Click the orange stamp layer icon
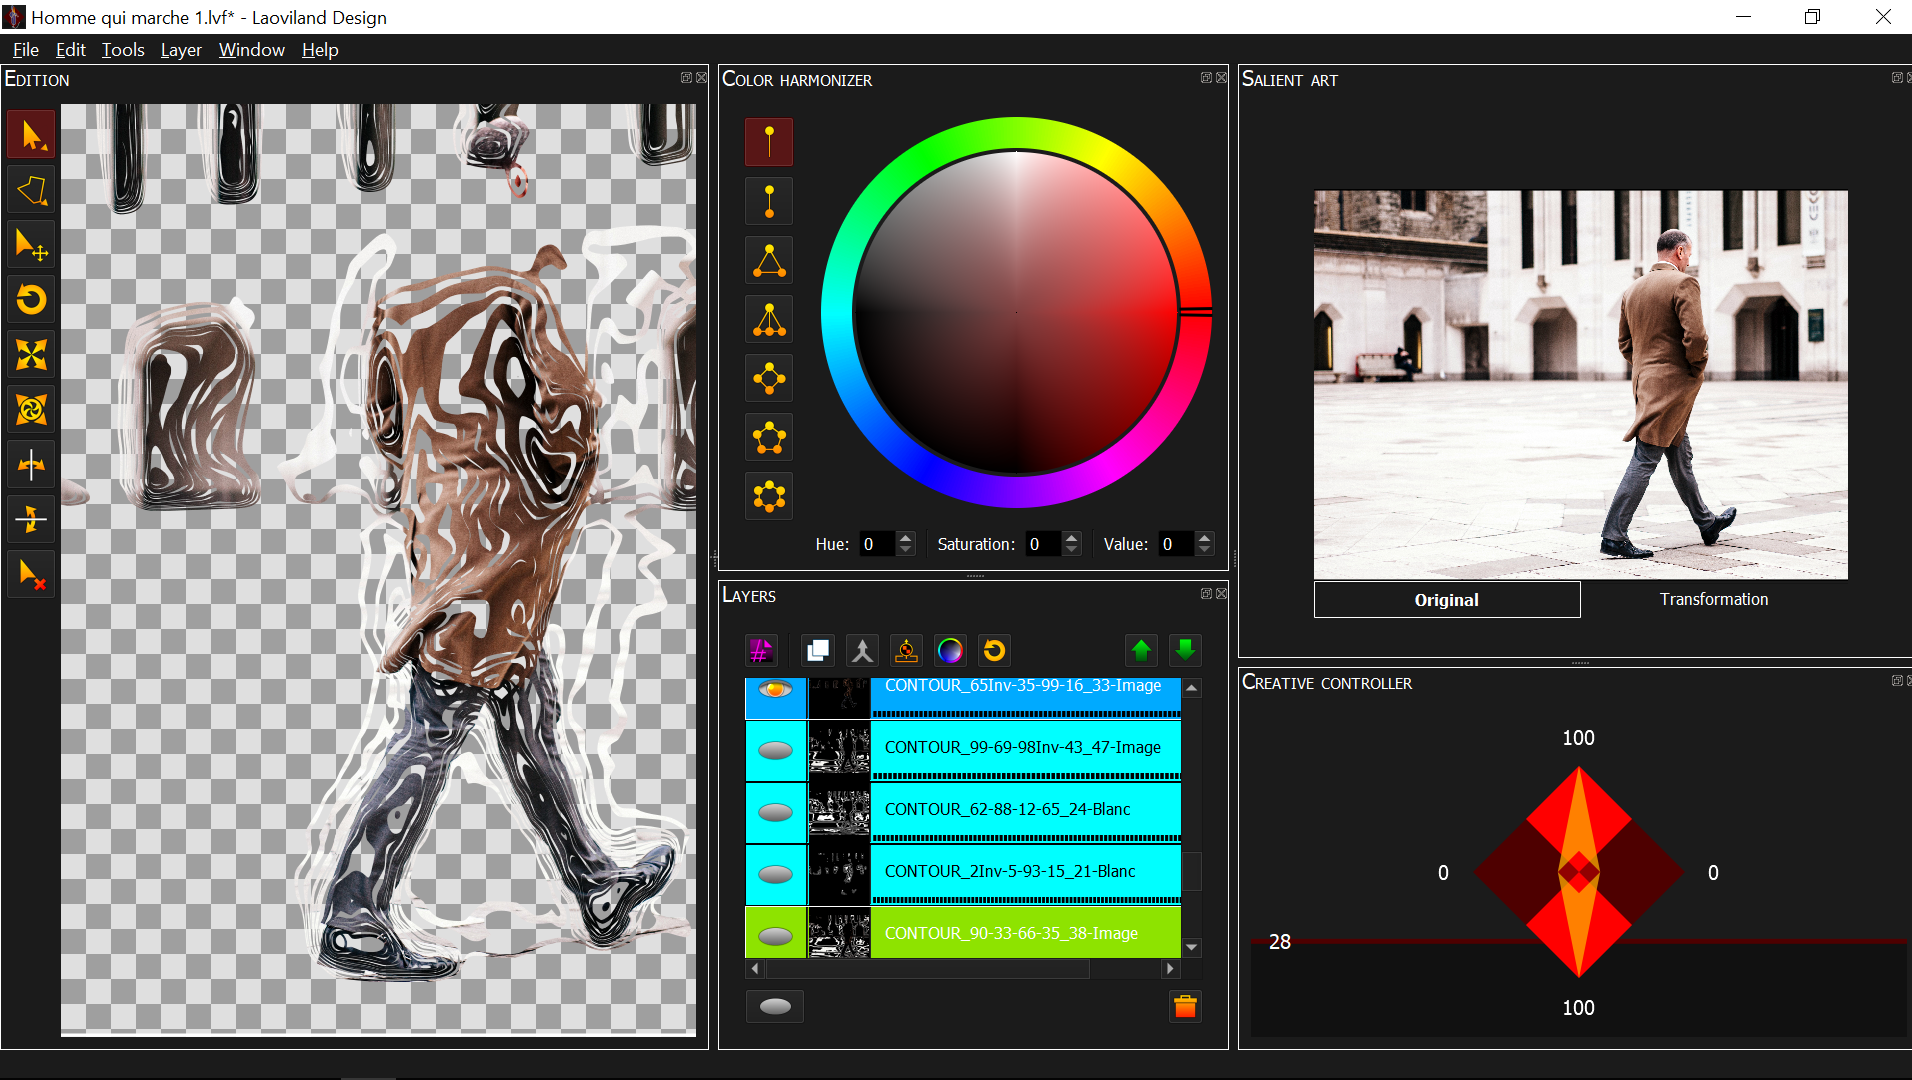This screenshot has height=1080, width=1912. [906, 651]
